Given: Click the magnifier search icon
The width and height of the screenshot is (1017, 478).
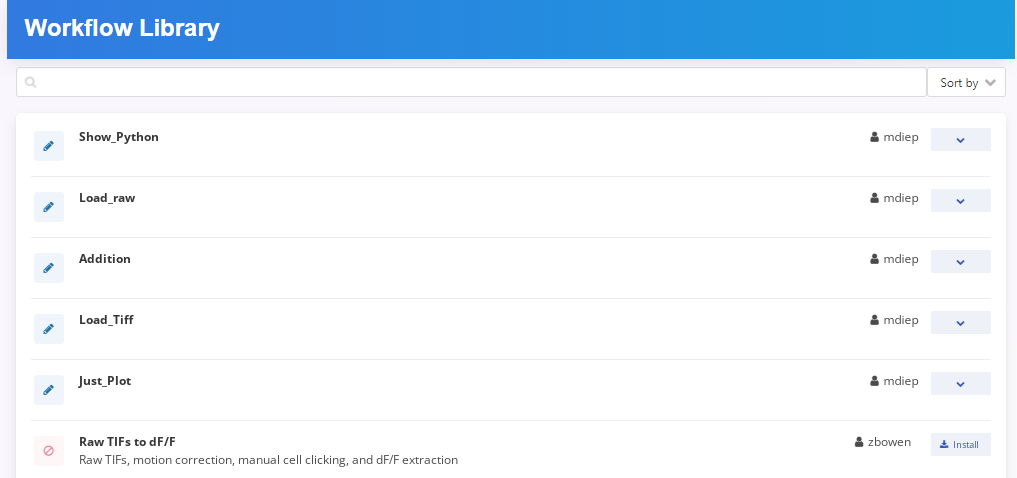Looking at the screenshot, I should point(31,83).
